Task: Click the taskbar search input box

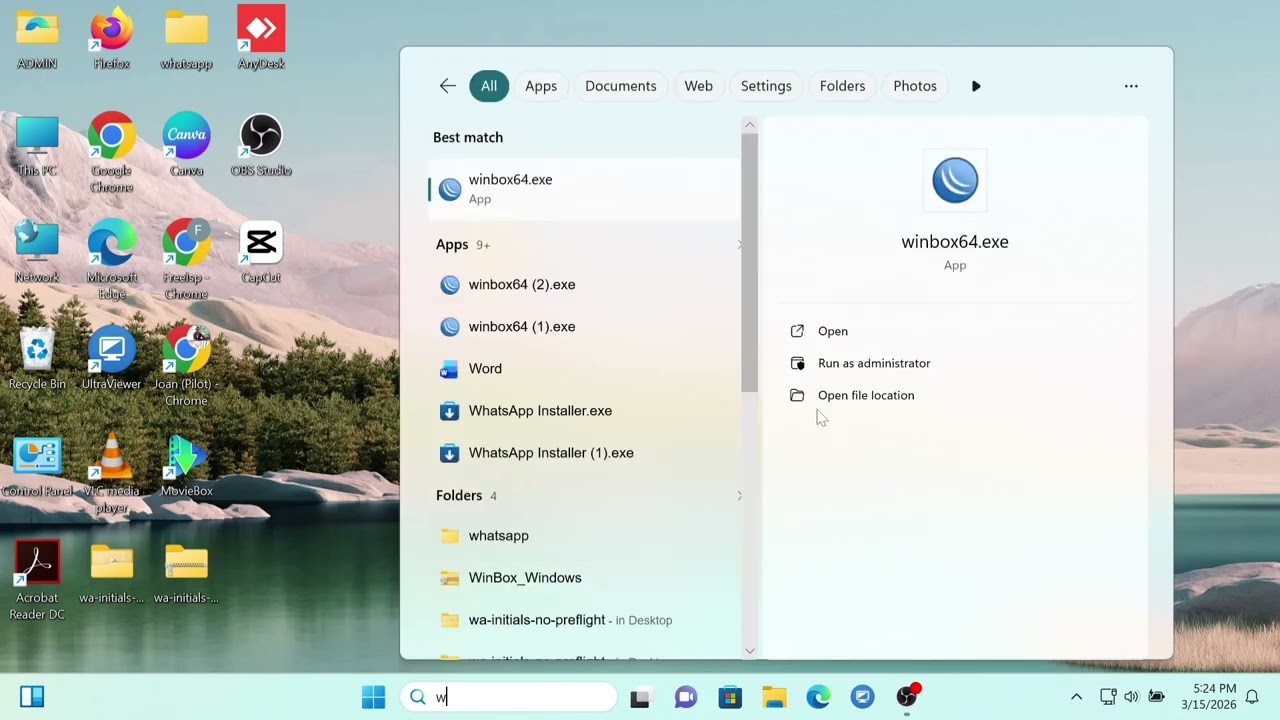Action: (508, 697)
